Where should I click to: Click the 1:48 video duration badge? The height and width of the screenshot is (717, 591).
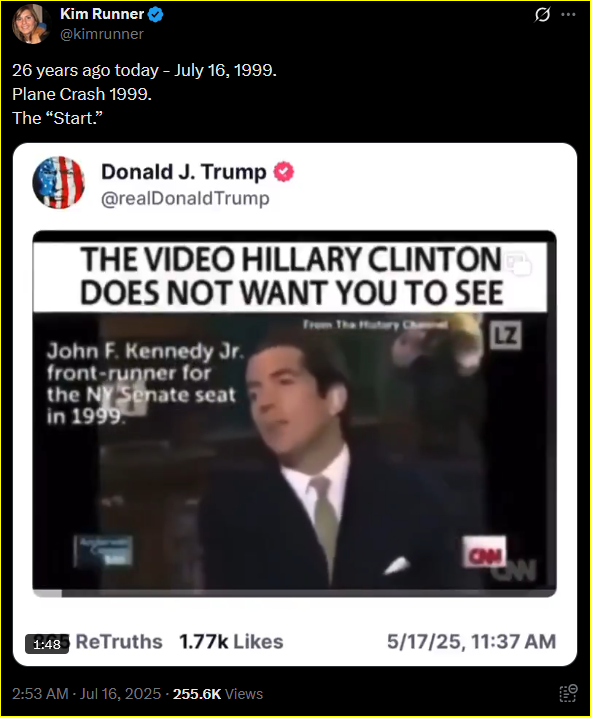(x=47, y=644)
